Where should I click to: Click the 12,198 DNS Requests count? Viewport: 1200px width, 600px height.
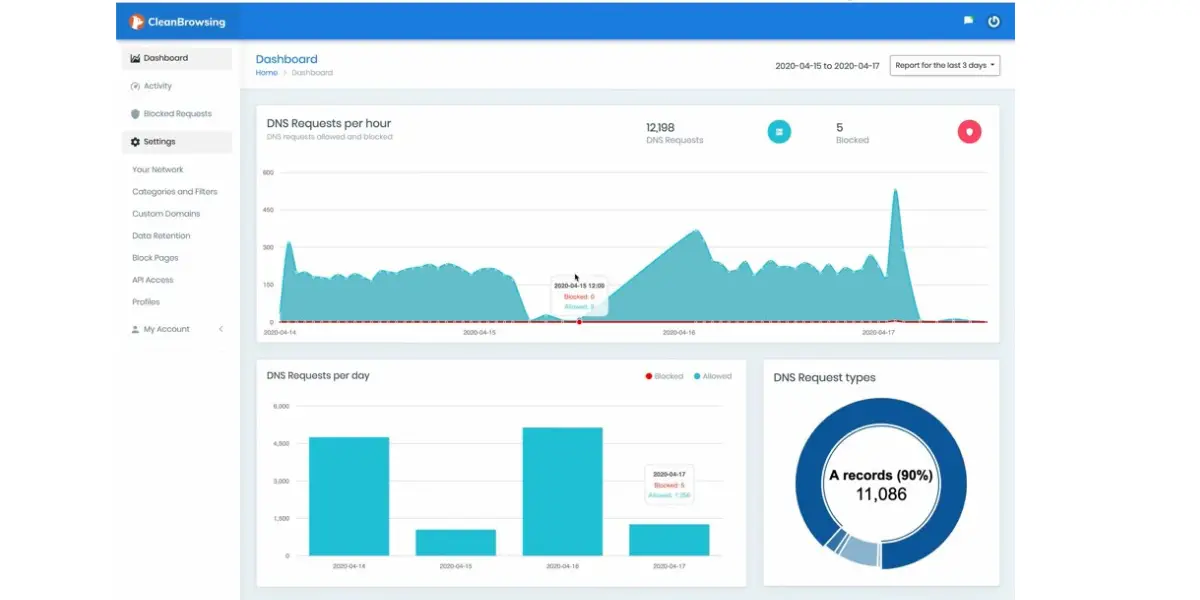(660, 128)
